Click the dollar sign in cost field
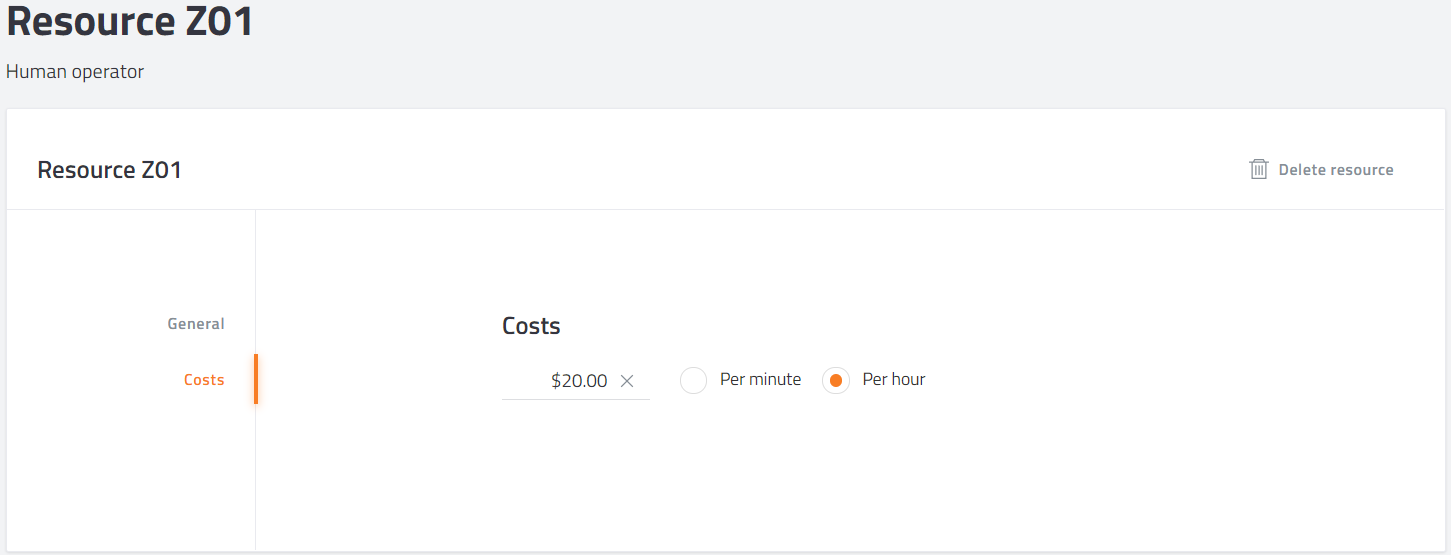1451x555 pixels. 556,381
